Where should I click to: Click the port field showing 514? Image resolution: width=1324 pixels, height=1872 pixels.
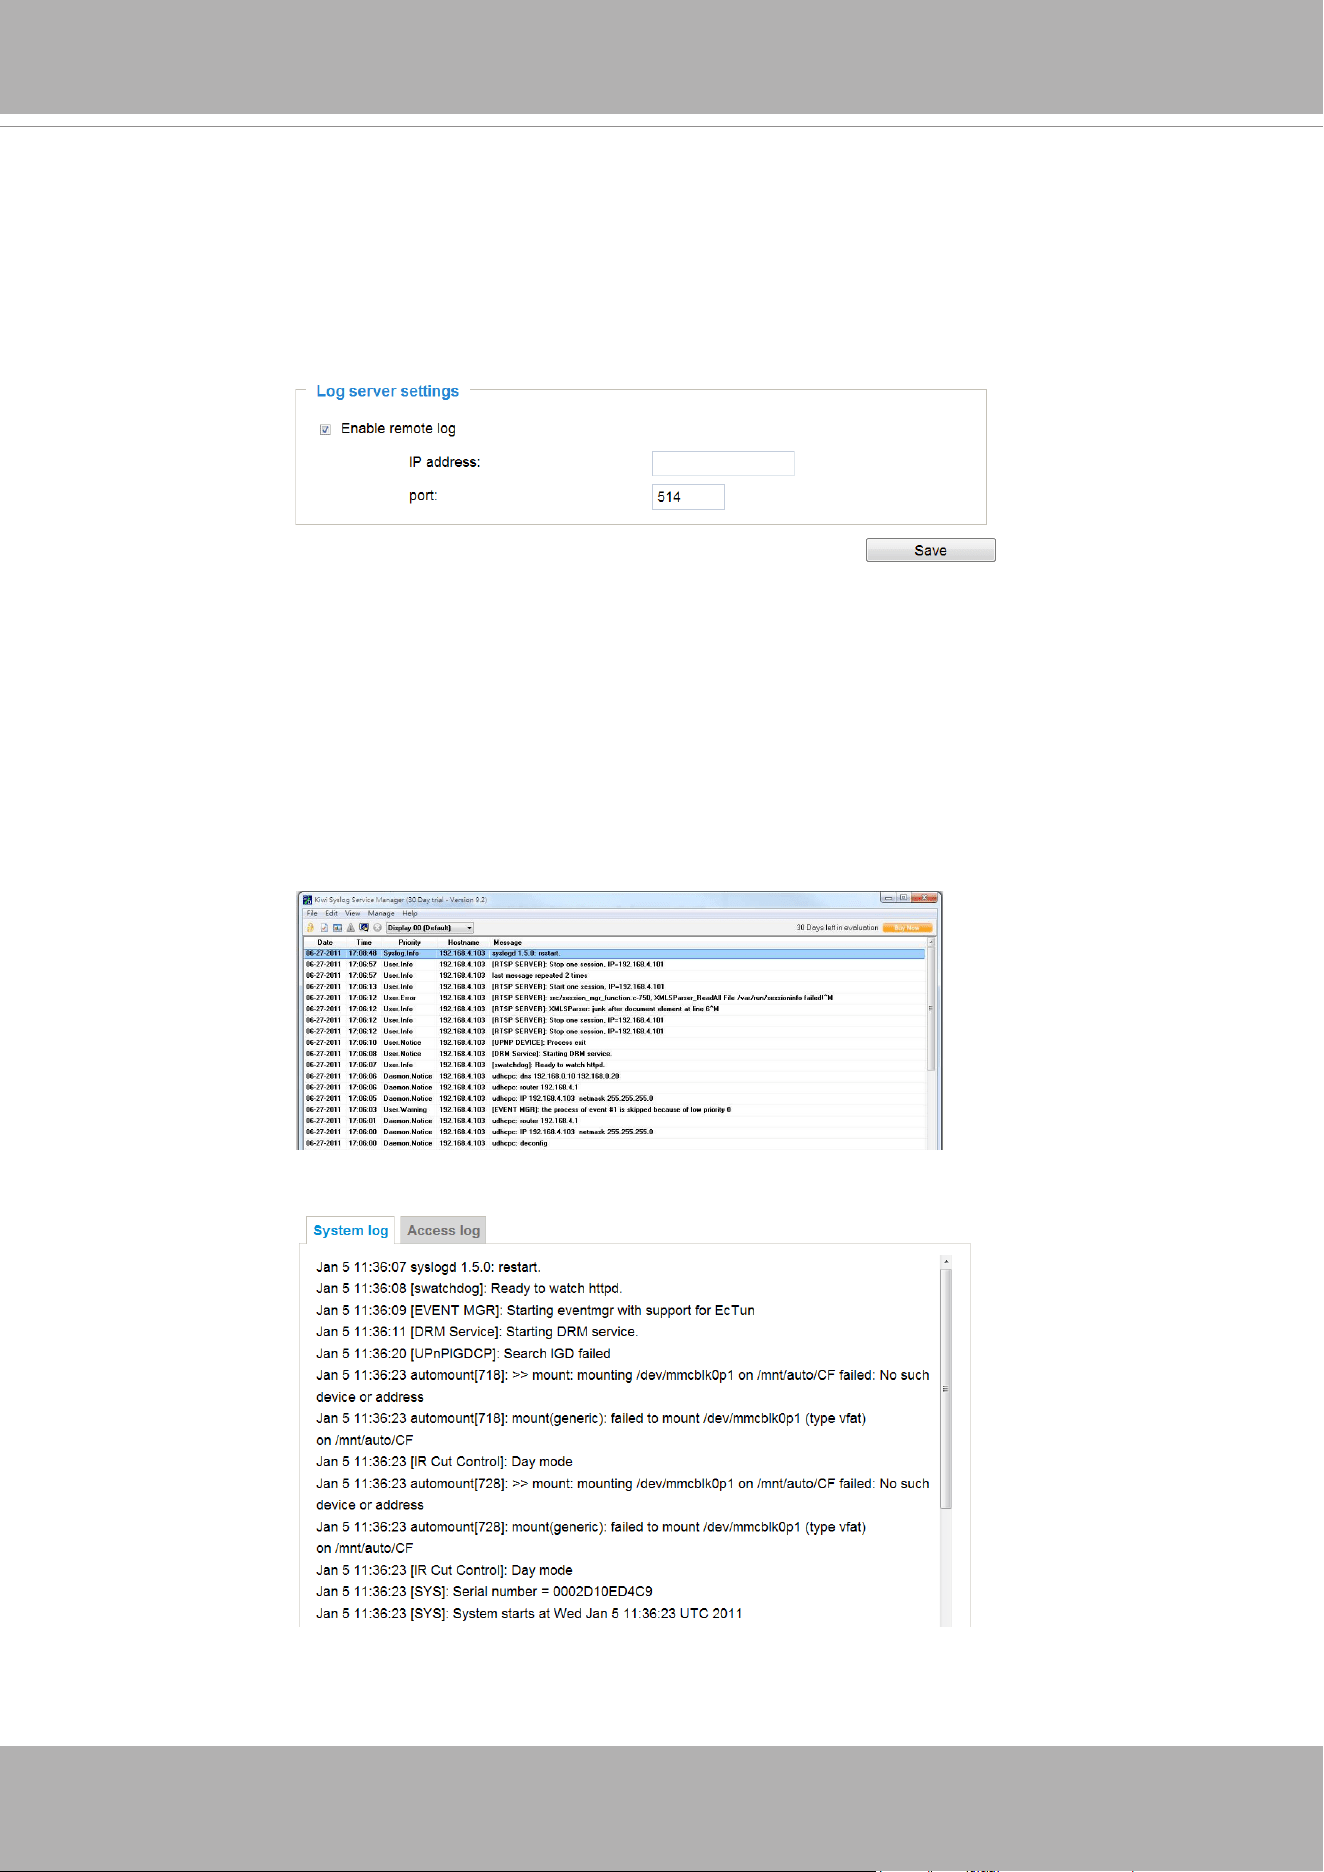pos(688,497)
